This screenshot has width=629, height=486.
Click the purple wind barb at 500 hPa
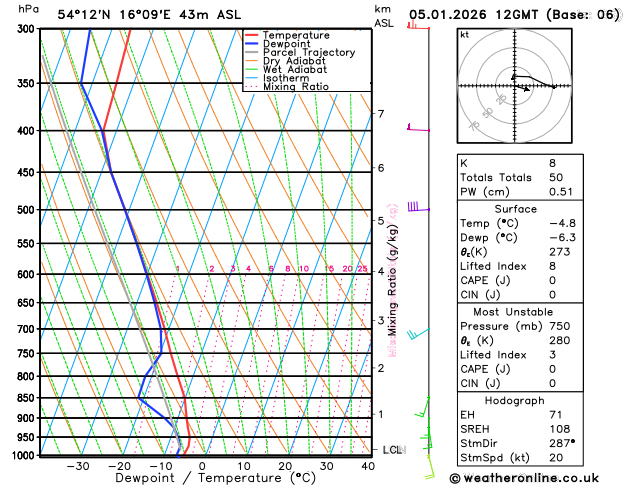pos(418,207)
